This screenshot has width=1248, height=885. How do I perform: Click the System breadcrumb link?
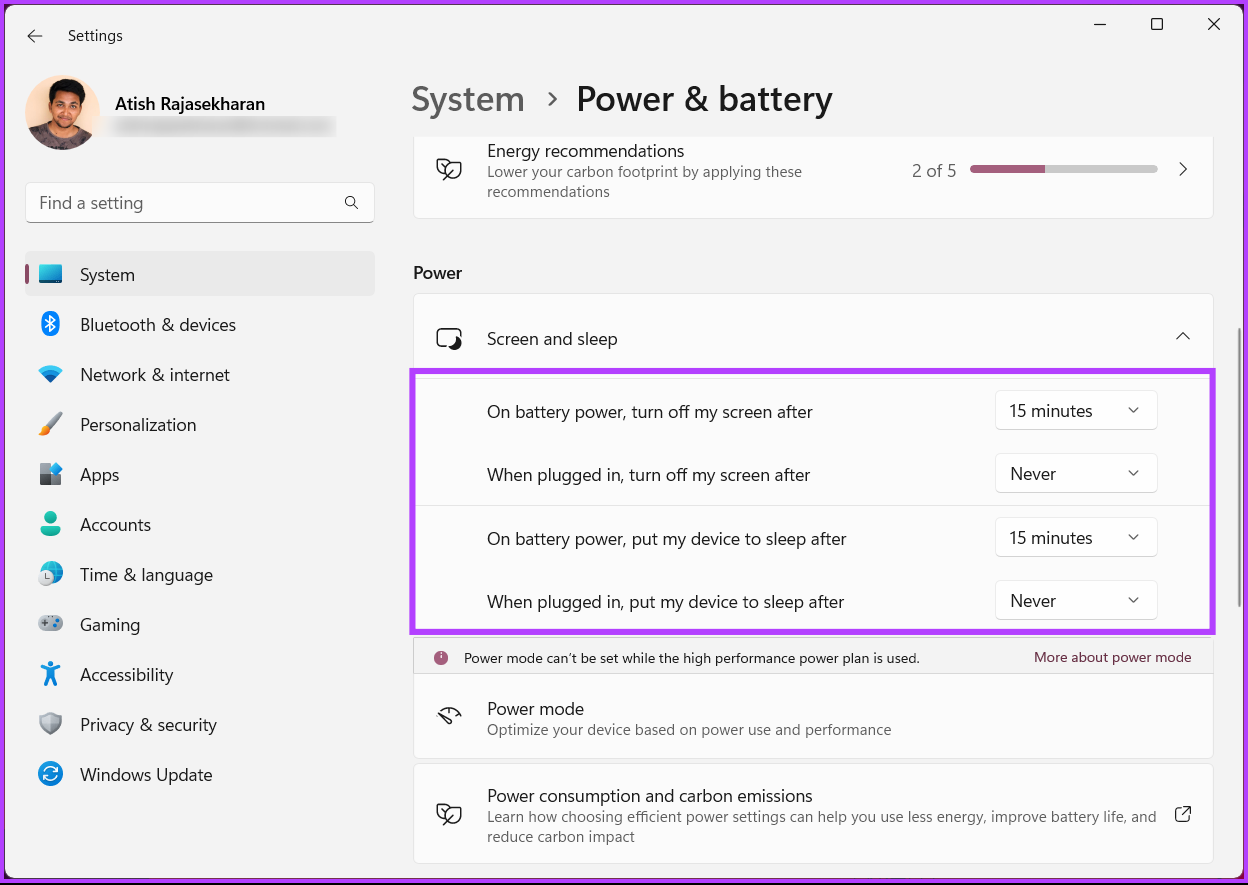468,100
